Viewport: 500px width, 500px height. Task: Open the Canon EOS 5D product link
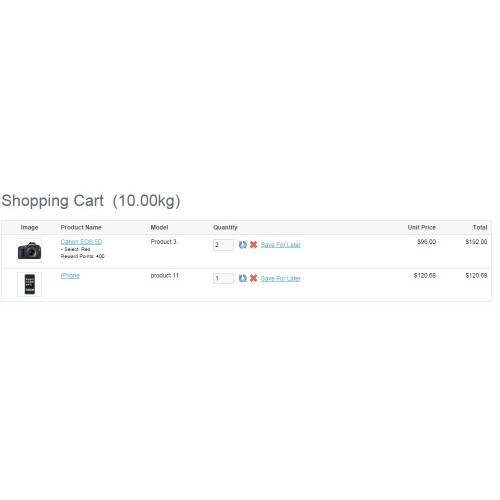pos(81,242)
